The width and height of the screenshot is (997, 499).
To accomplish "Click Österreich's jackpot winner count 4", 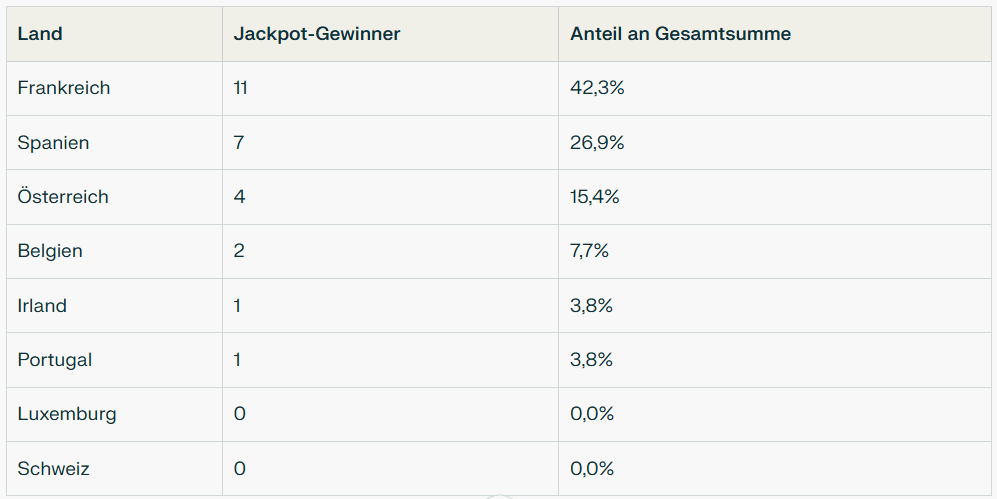I will click(x=239, y=197).
